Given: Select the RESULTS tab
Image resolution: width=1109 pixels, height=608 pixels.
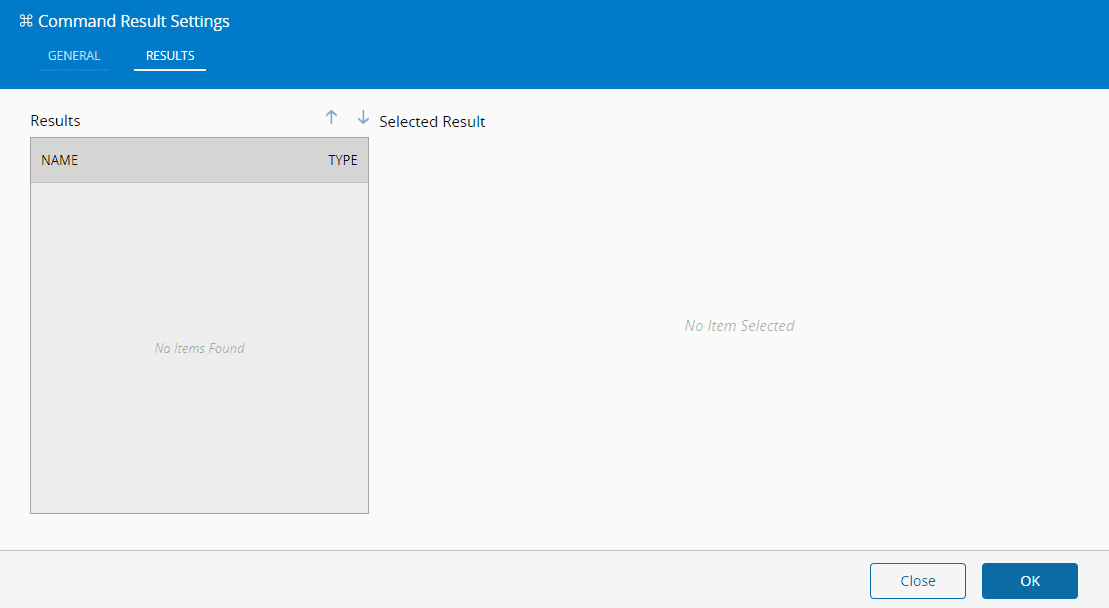Looking at the screenshot, I should point(170,56).
